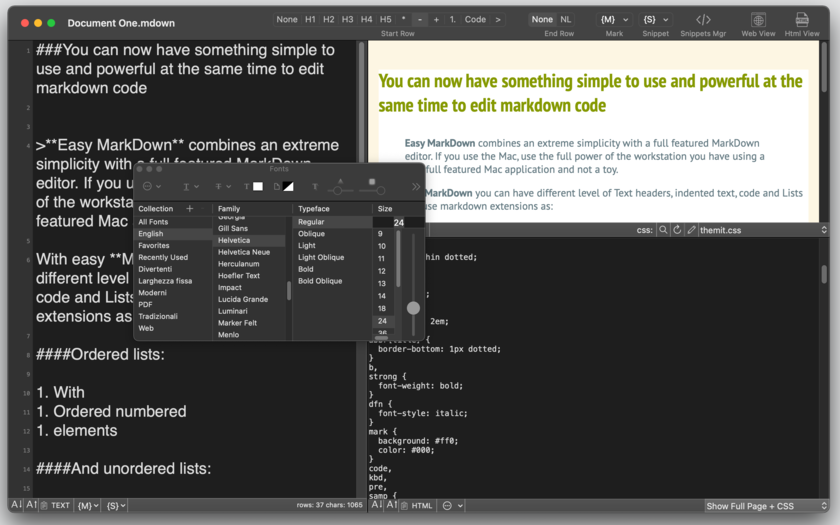
Task: Decrease editor font size in left status bar
Action: 17,505
